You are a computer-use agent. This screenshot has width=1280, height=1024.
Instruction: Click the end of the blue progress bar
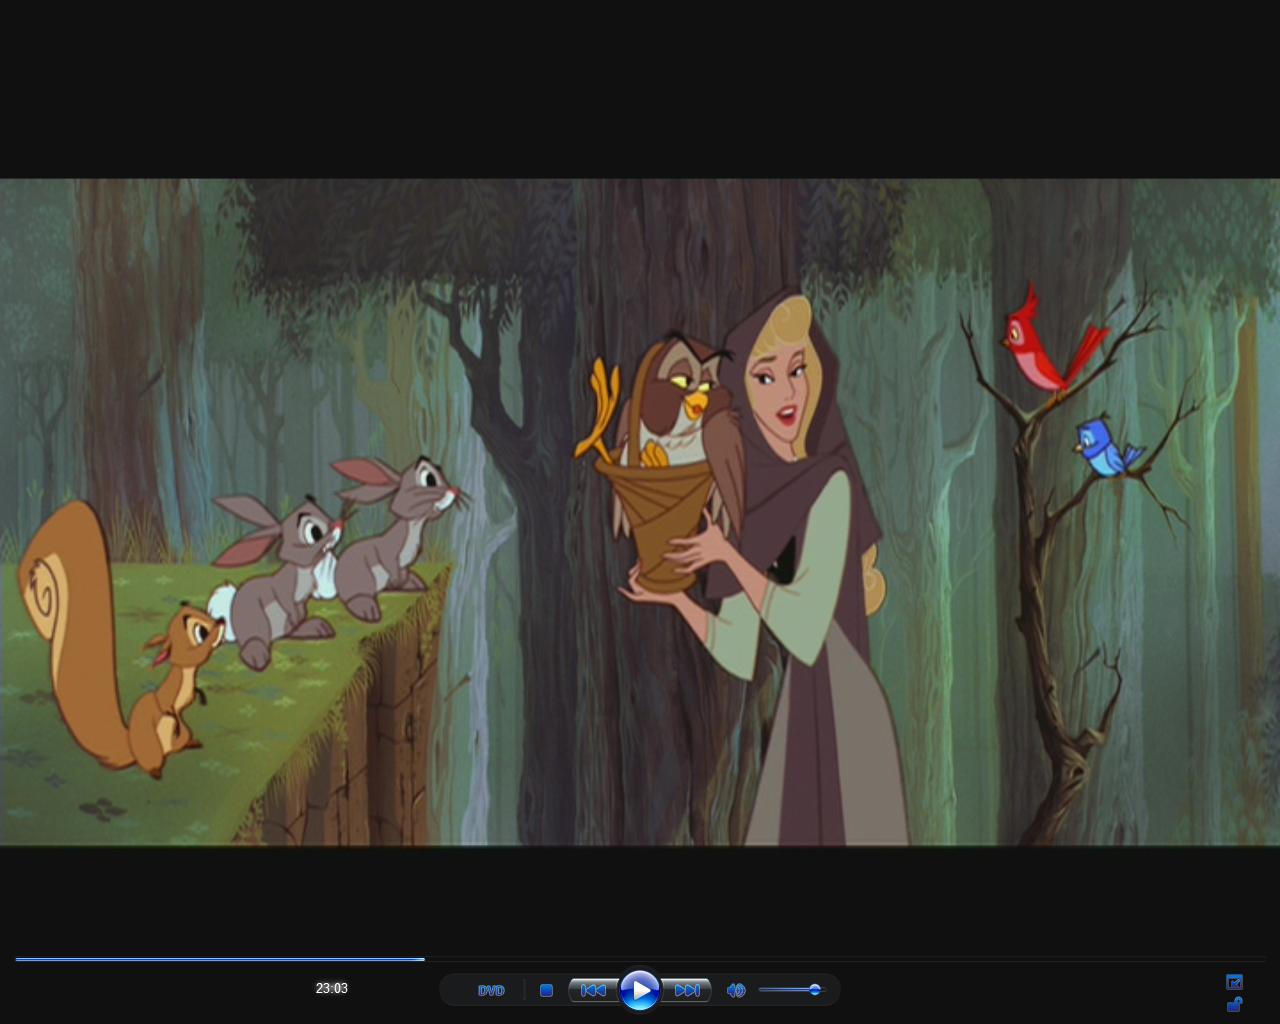pos(423,959)
